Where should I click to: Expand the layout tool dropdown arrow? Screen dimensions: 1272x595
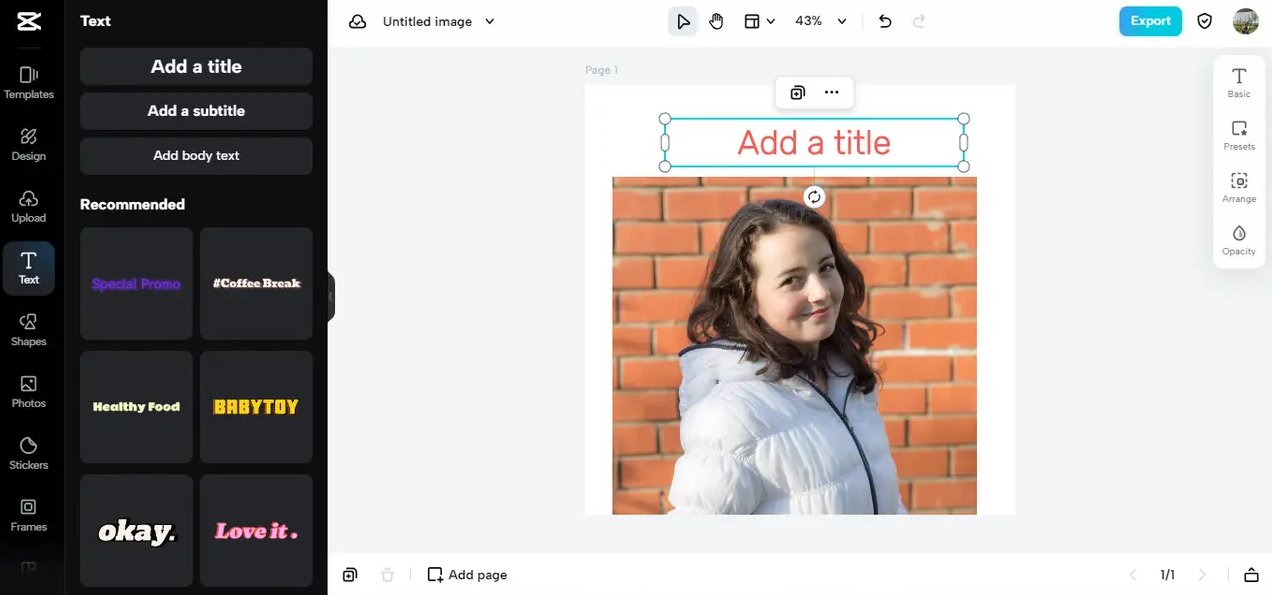(x=771, y=21)
